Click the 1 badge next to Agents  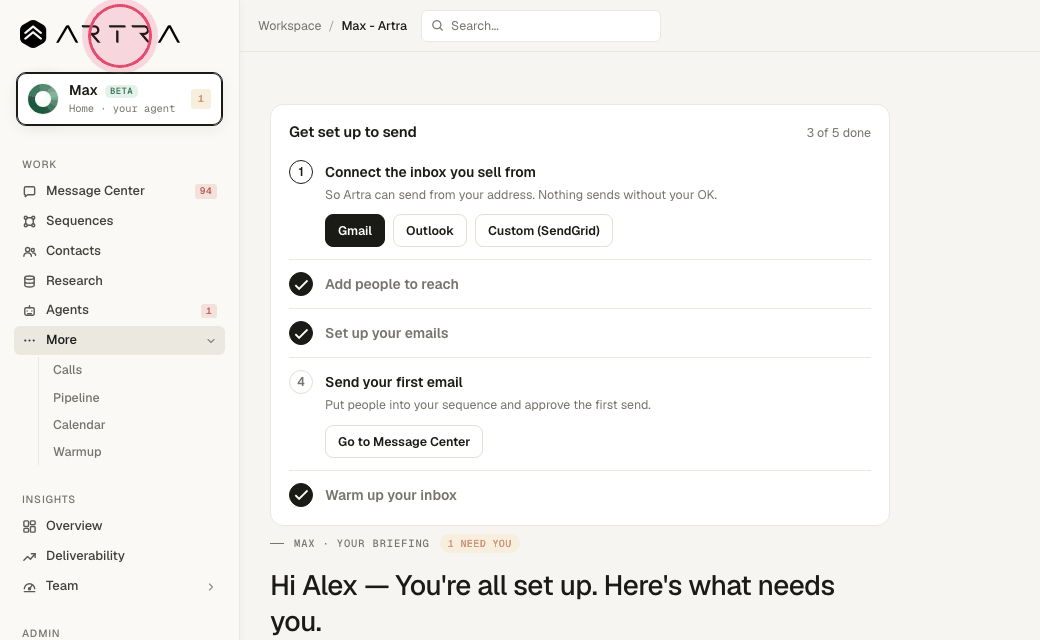(x=208, y=310)
